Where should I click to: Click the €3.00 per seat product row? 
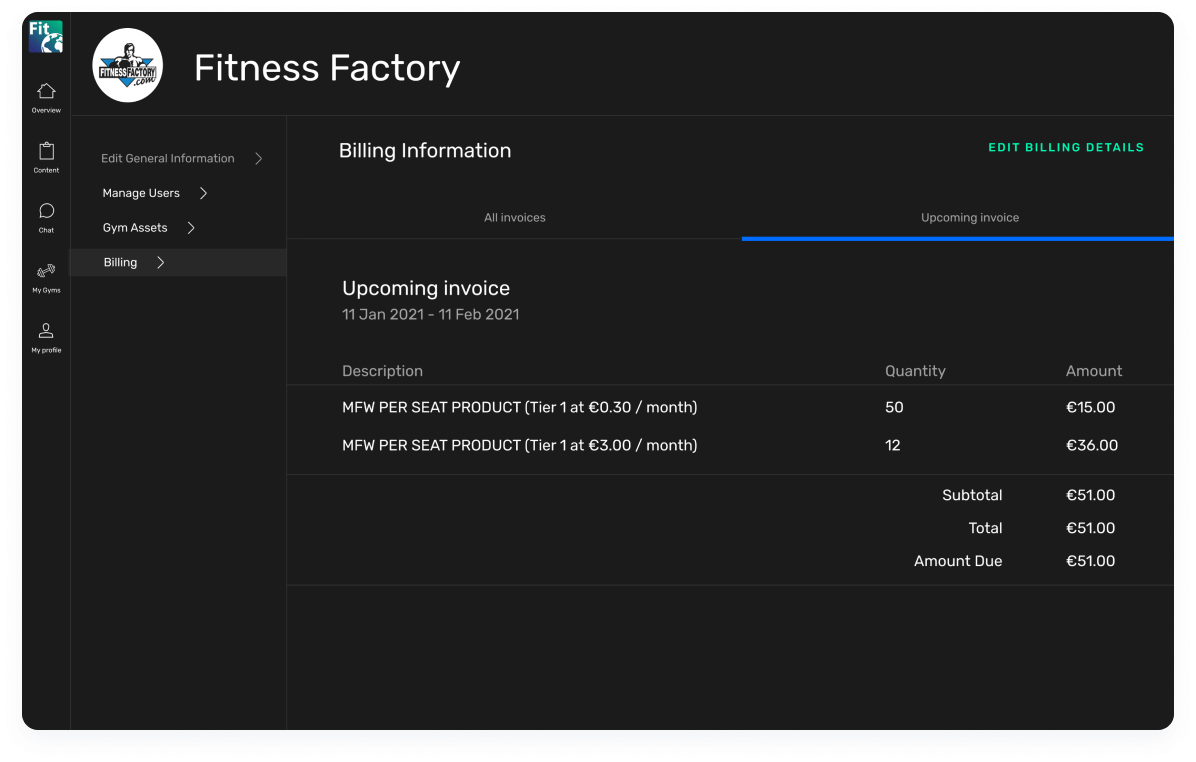(520, 445)
